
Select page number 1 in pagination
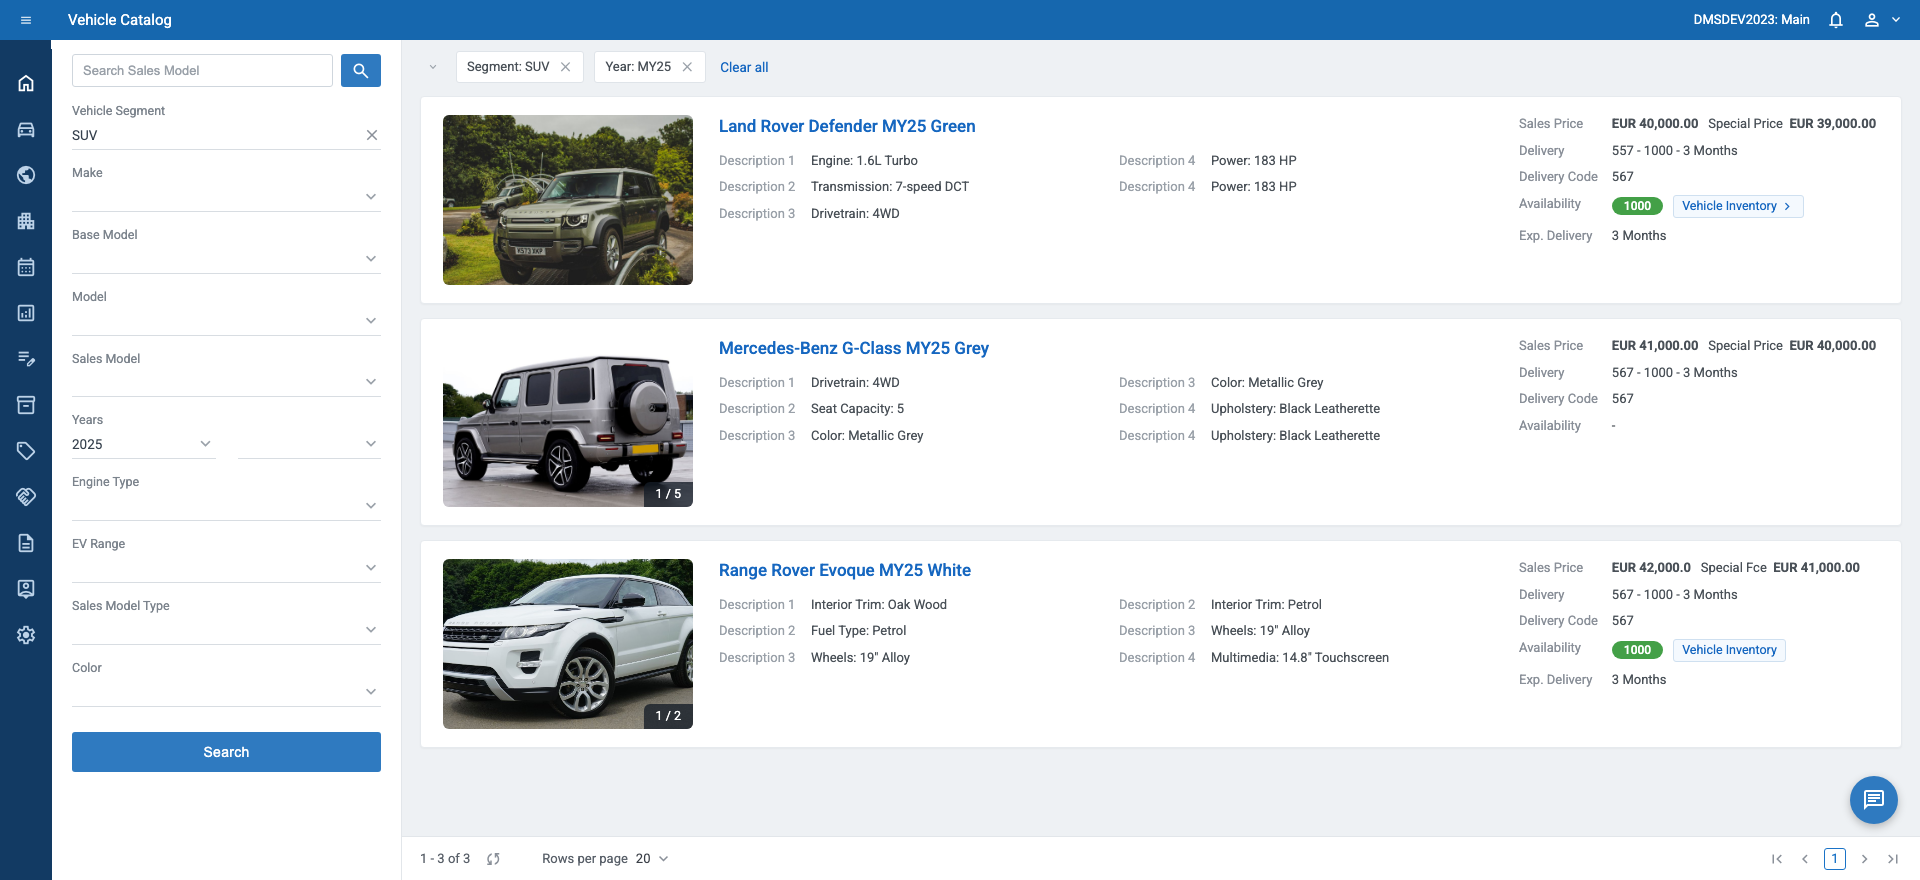[x=1835, y=859]
